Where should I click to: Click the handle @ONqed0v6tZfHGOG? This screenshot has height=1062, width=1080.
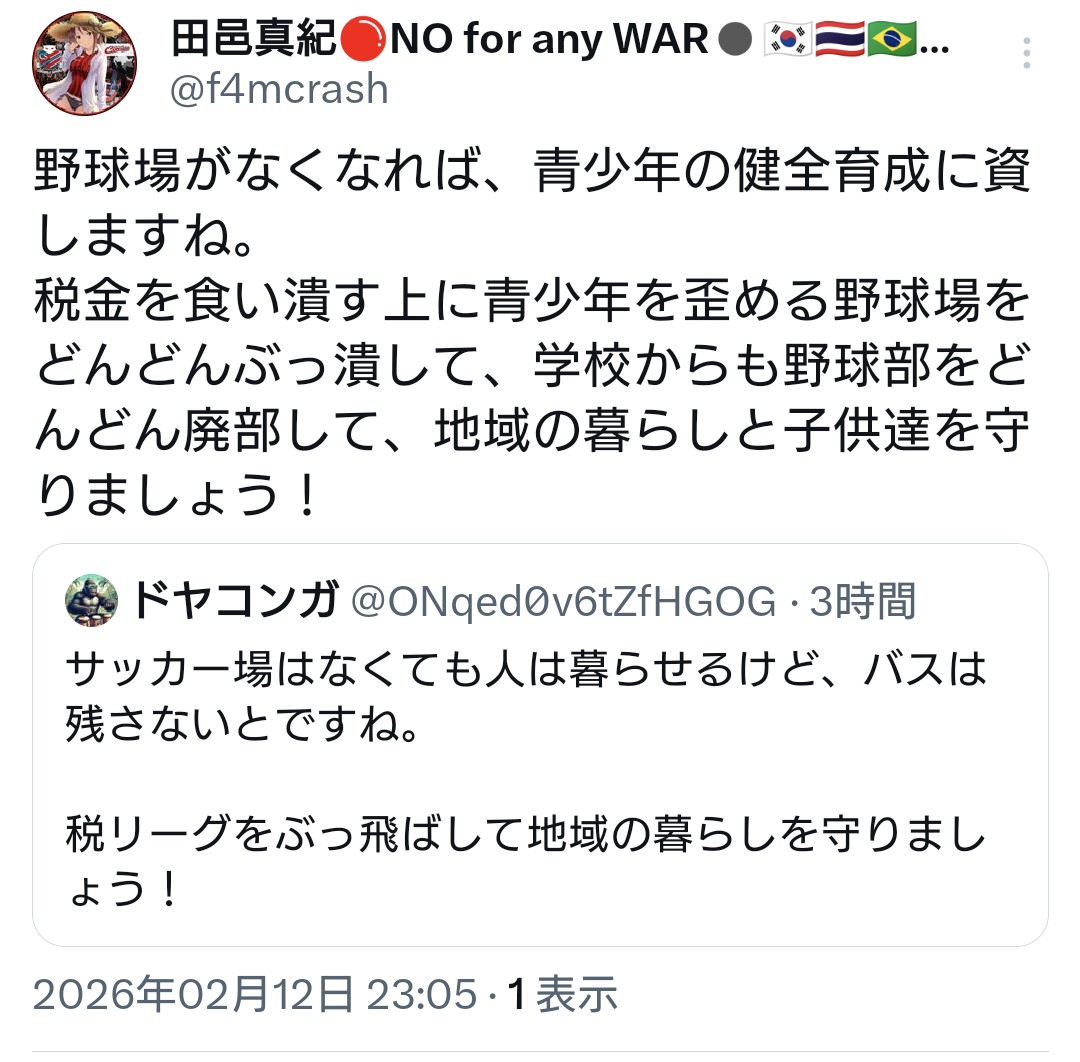point(563,601)
